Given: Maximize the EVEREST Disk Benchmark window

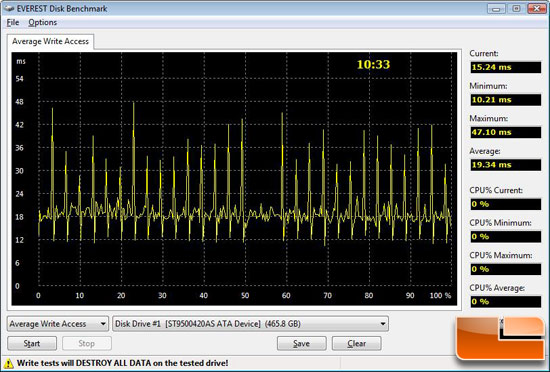Looking at the screenshot, I should click(516, 8).
